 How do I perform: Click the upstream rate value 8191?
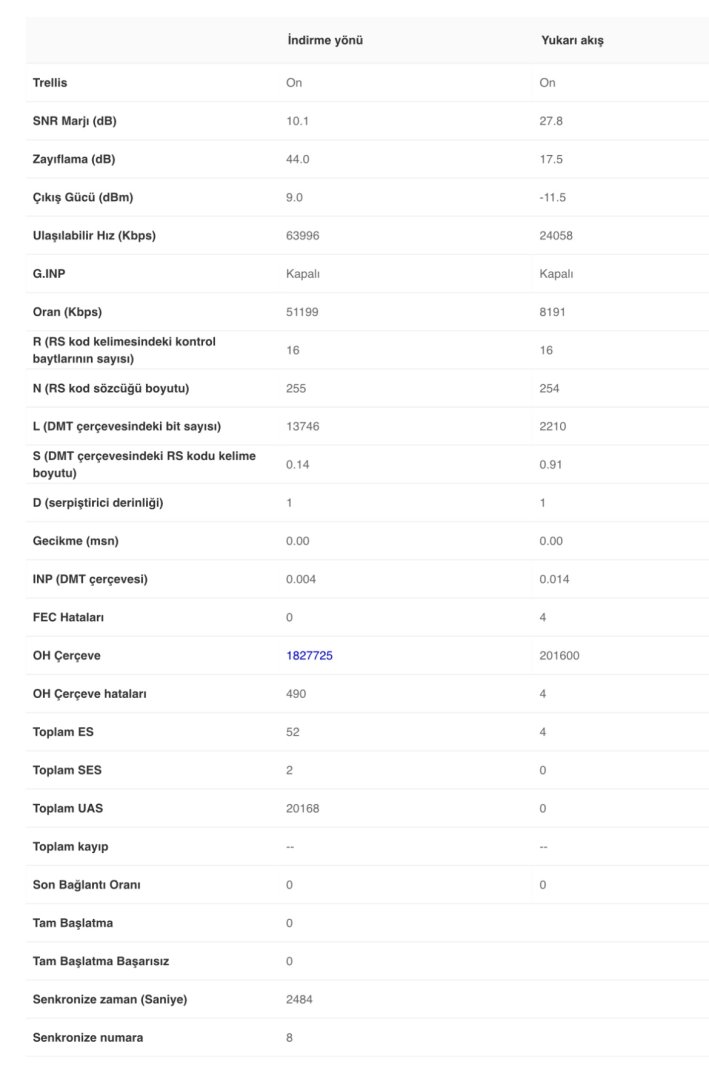tap(553, 312)
